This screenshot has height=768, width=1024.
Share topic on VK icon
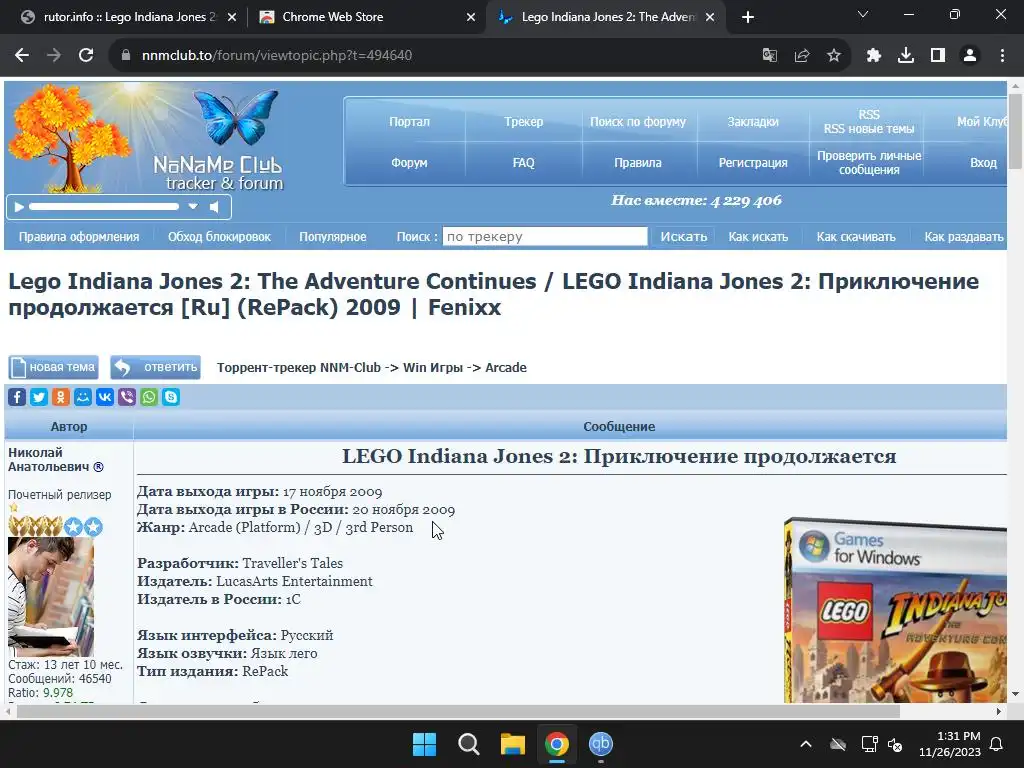tap(105, 397)
